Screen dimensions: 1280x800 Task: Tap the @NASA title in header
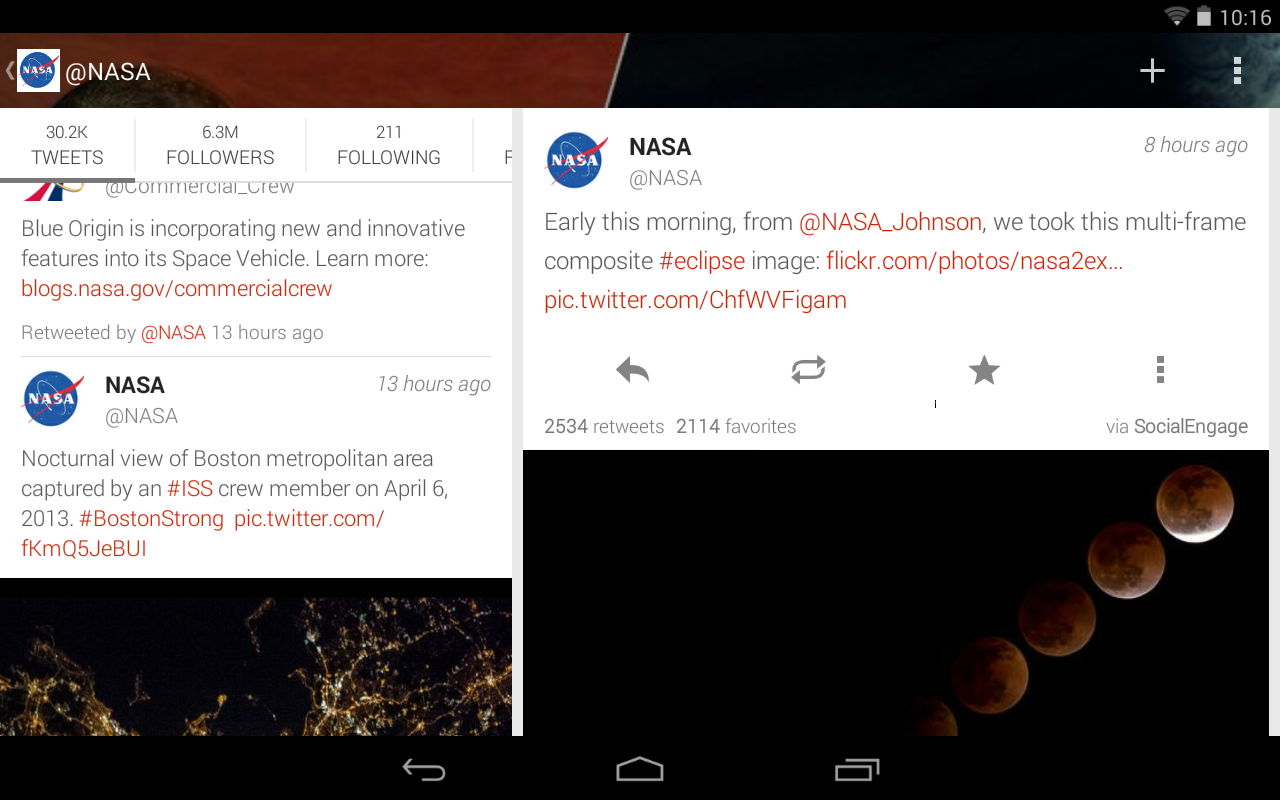[108, 72]
